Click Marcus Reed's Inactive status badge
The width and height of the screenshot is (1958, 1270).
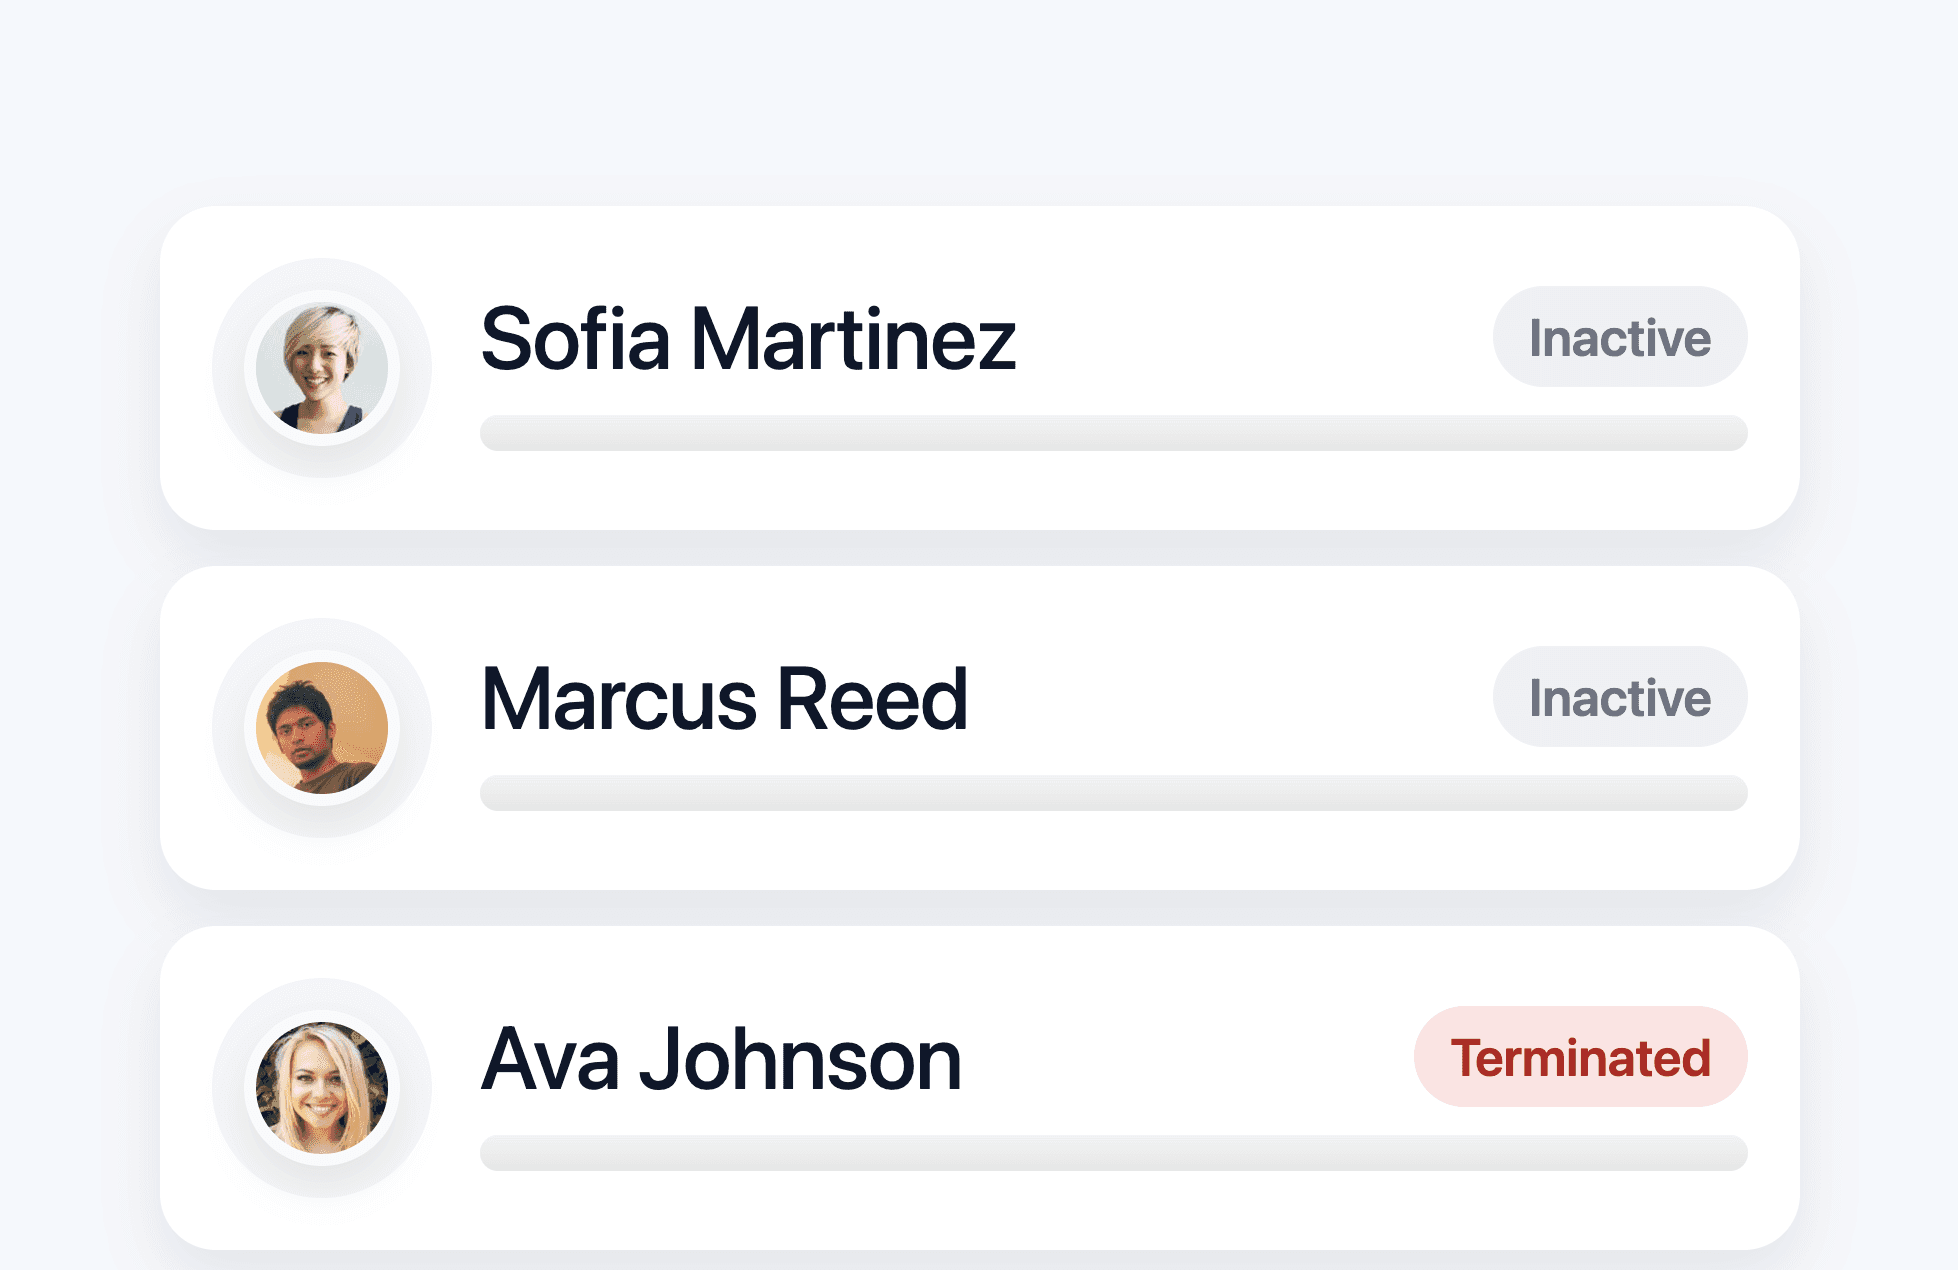(x=1620, y=698)
